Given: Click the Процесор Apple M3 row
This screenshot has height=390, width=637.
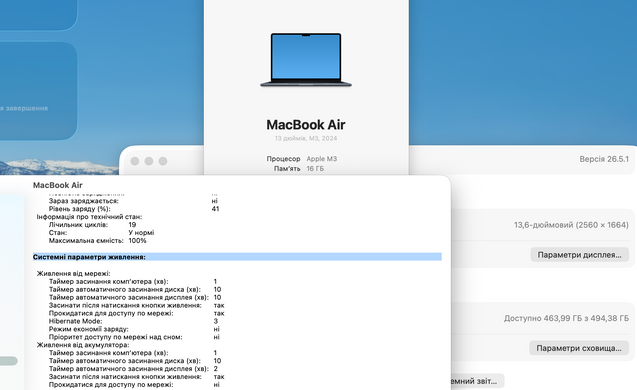Looking at the screenshot, I should click(302, 159).
